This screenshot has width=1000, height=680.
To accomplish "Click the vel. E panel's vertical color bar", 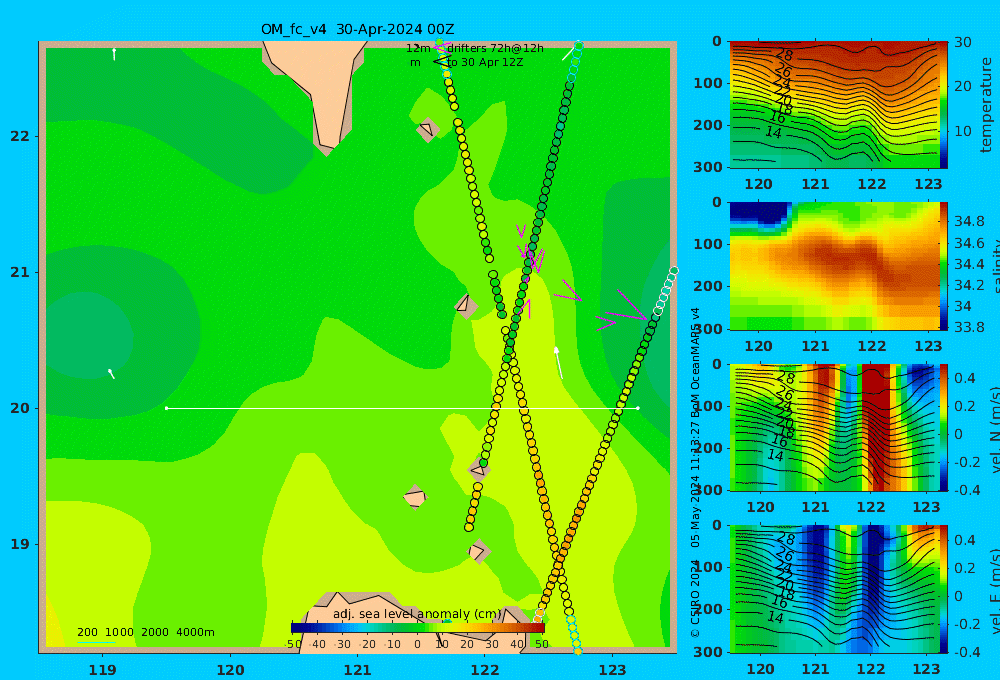I will [944, 589].
